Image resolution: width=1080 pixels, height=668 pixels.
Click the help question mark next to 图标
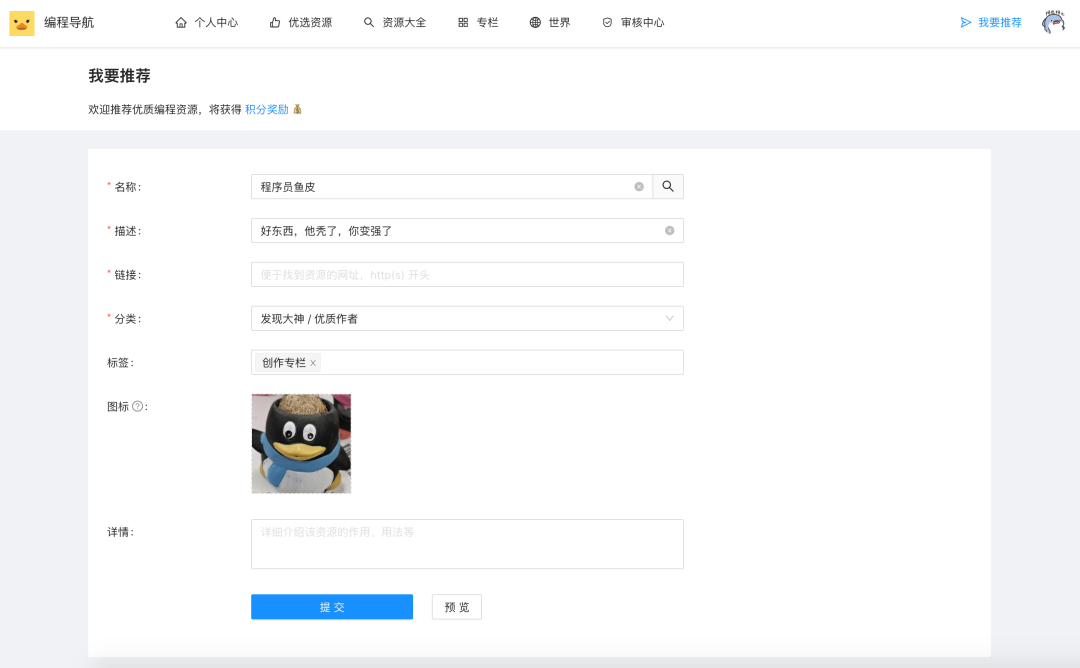(x=138, y=406)
